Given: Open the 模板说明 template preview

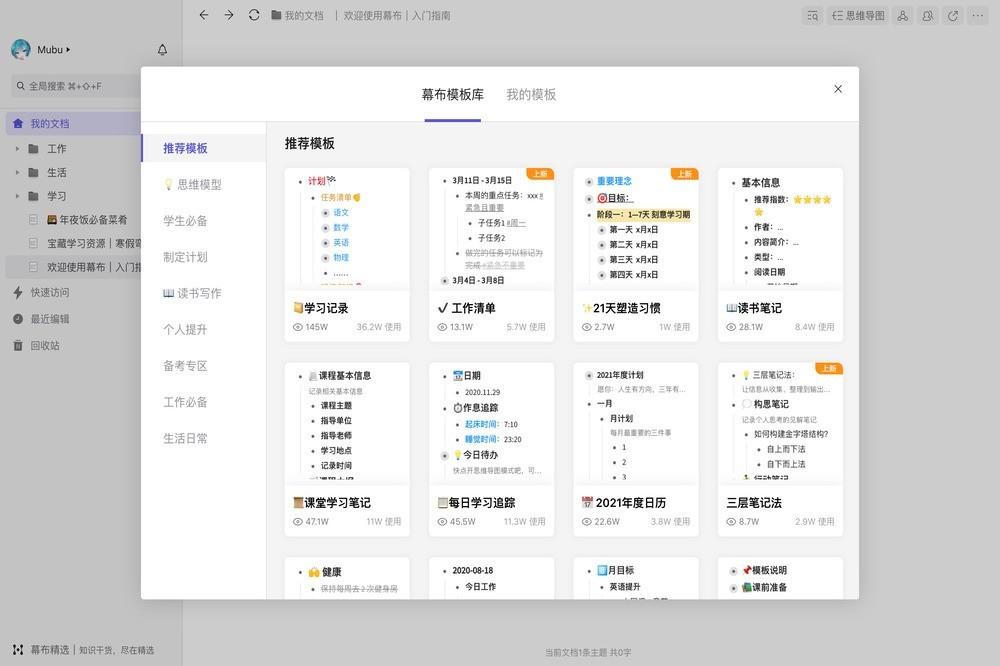Looking at the screenshot, I should pyautogui.click(x=781, y=578).
